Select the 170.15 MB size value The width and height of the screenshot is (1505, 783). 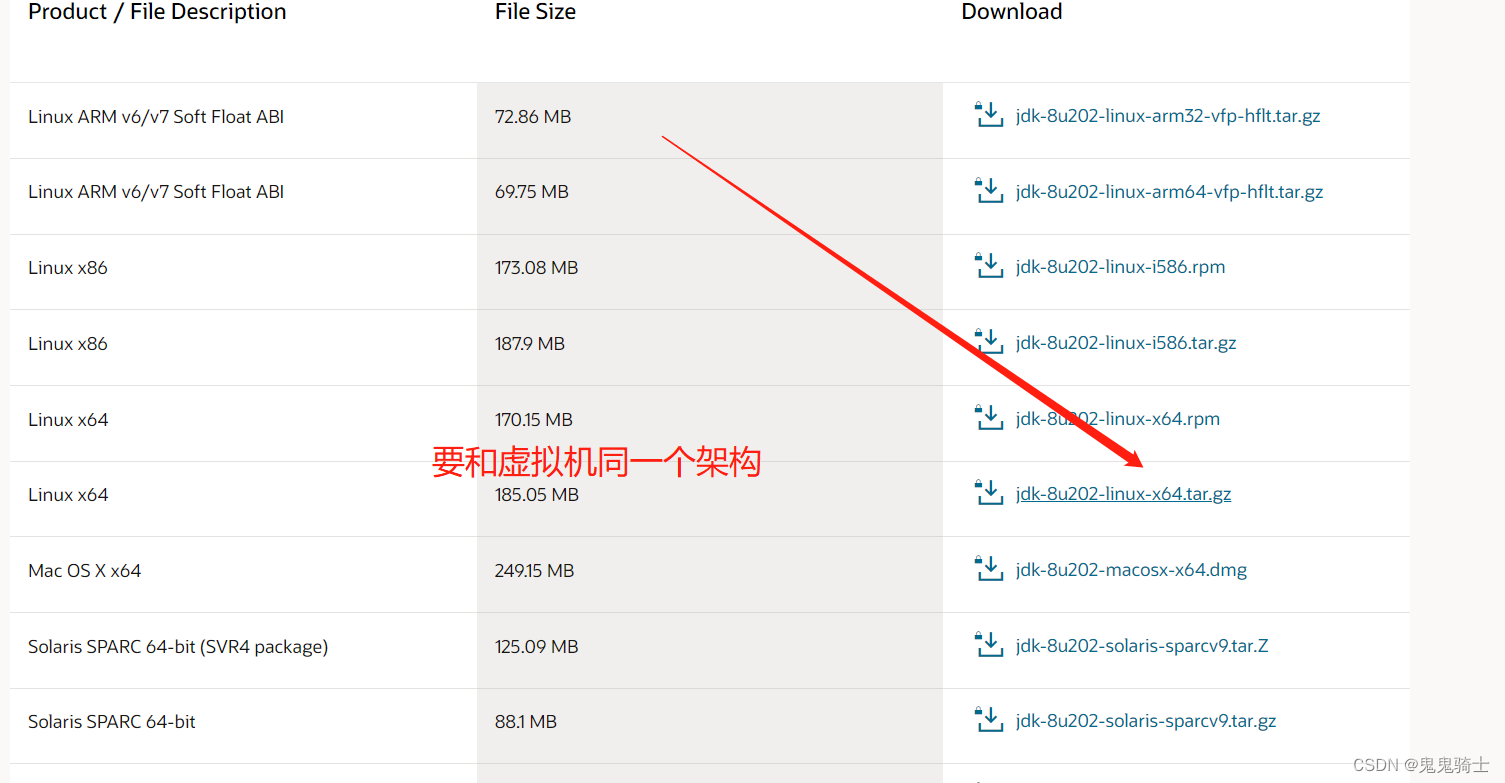coord(534,420)
